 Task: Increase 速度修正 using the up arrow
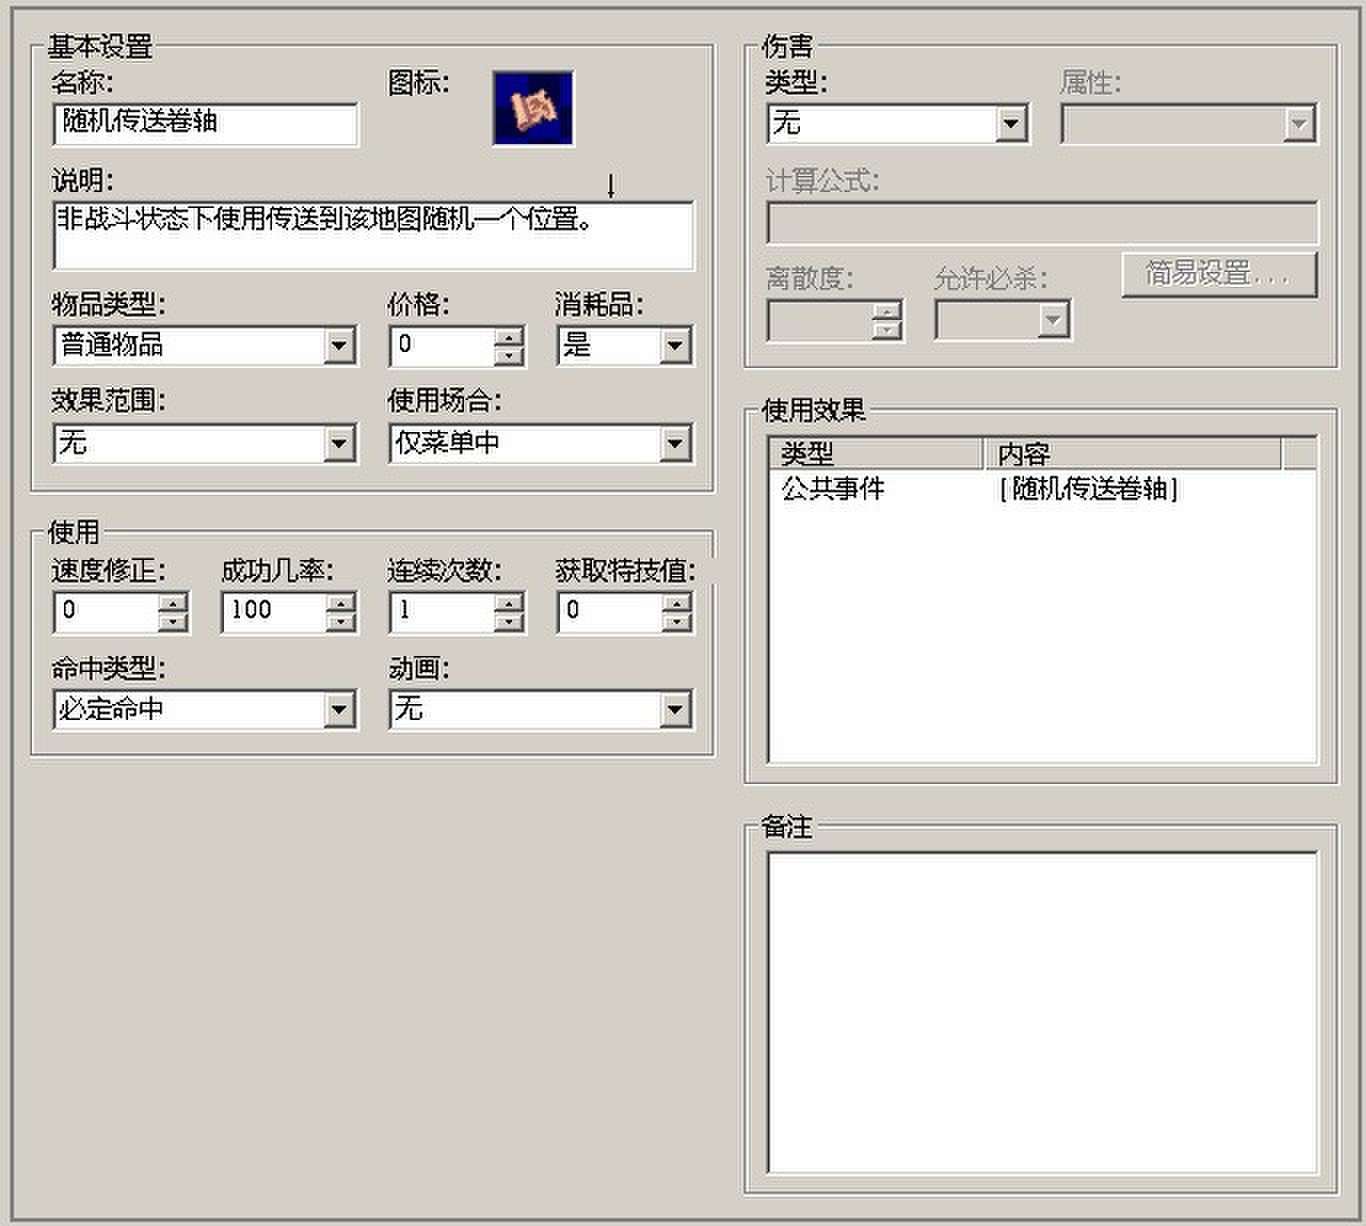tap(173, 602)
